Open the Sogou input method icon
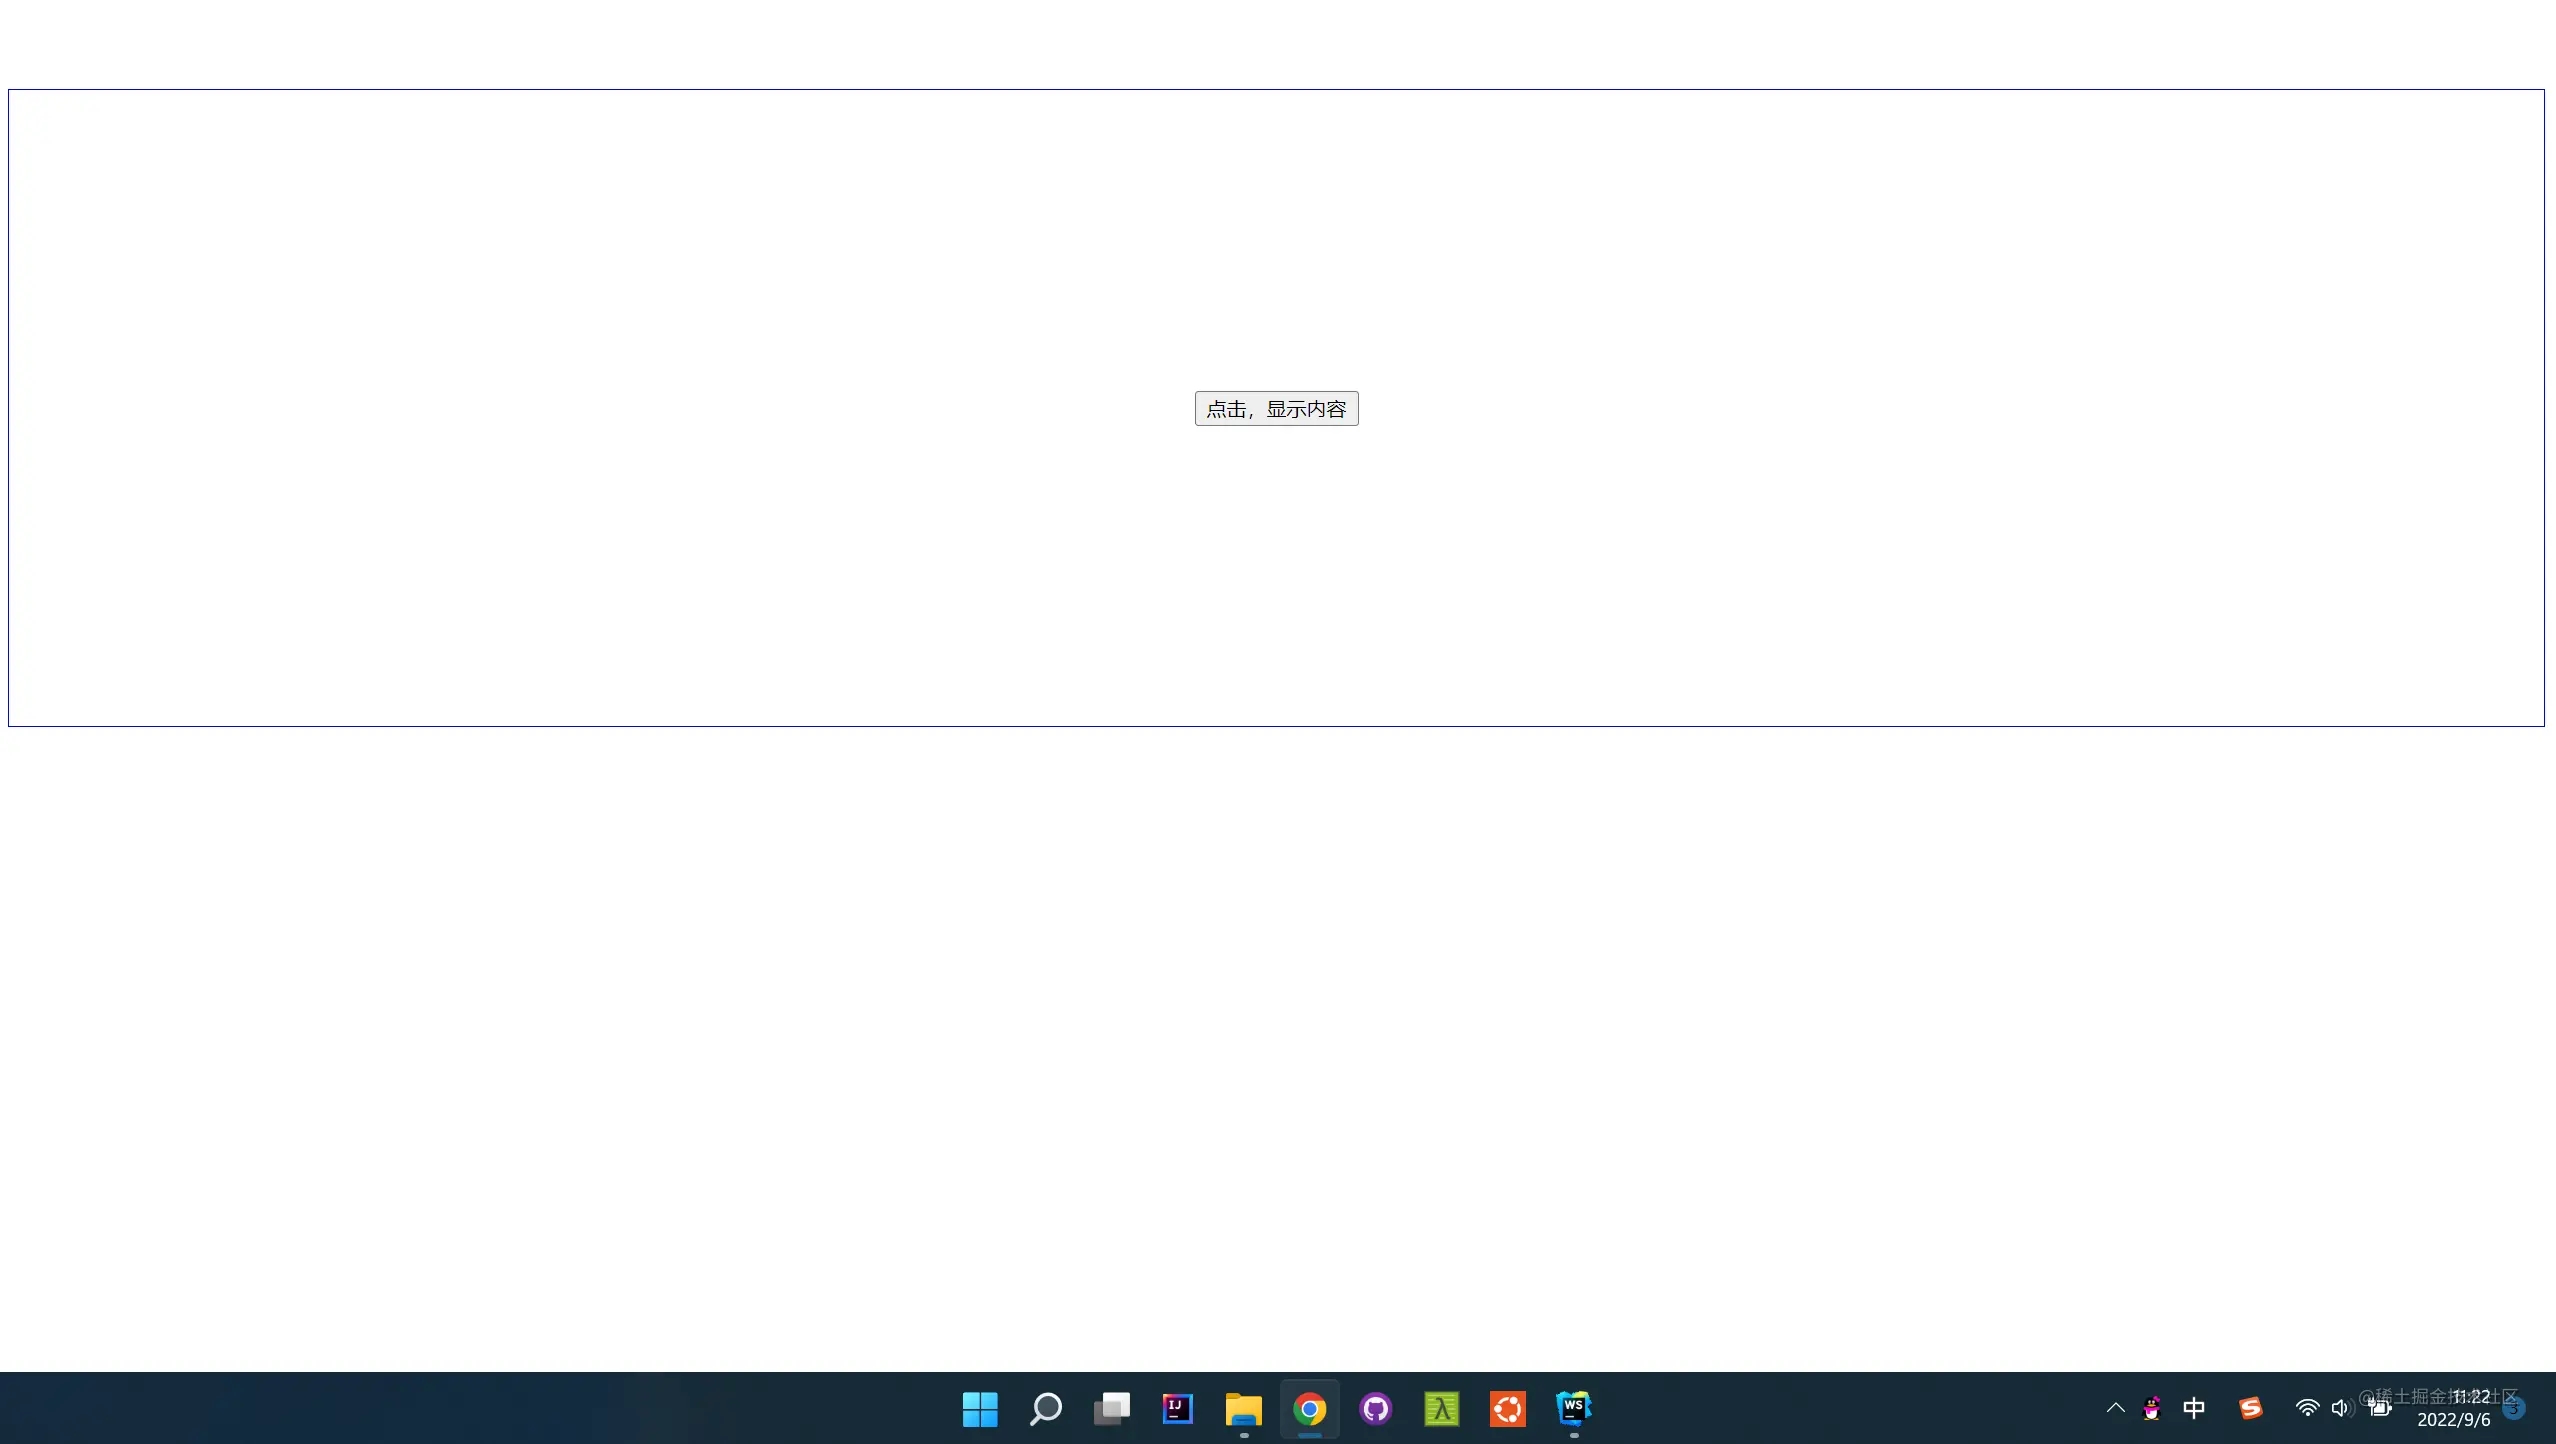 (x=2250, y=1408)
